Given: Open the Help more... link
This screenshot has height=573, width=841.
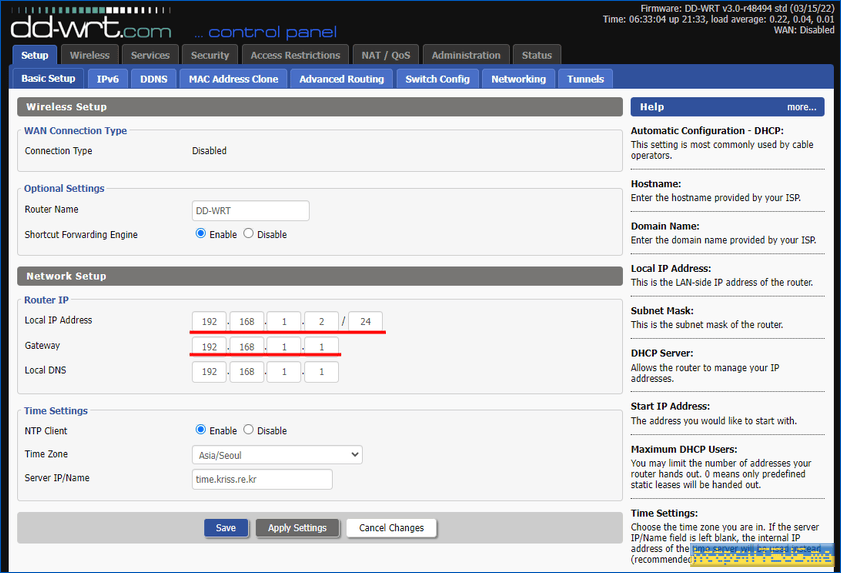Looking at the screenshot, I should (x=801, y=107).
